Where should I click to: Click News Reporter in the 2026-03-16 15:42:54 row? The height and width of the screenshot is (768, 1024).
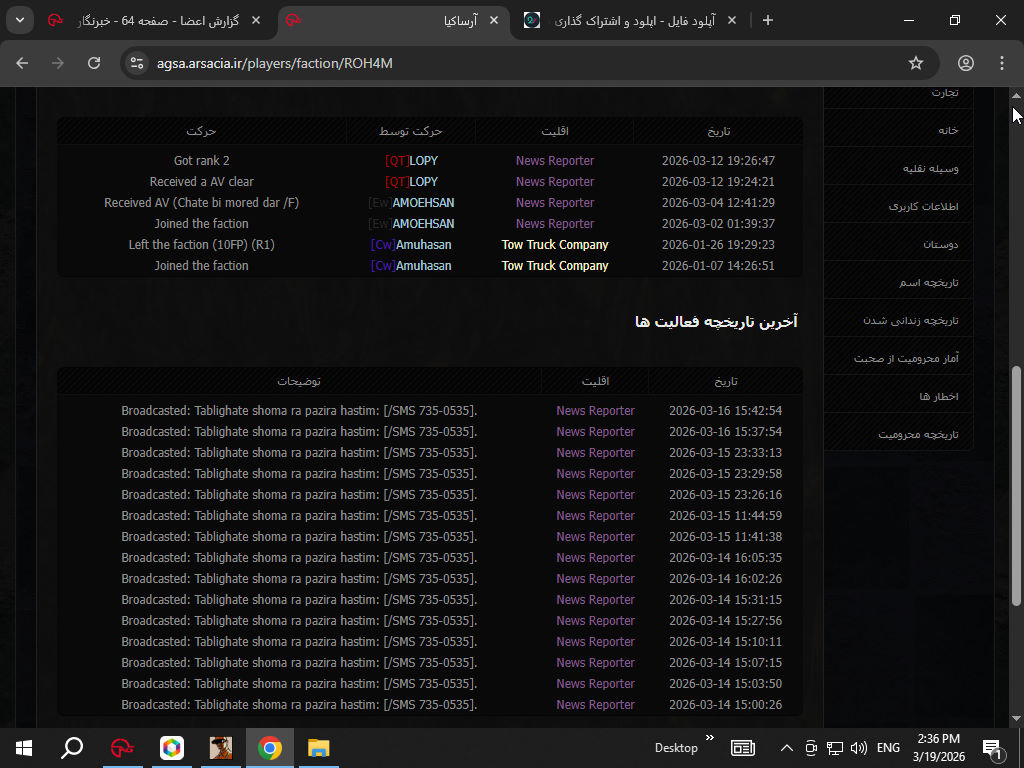tap(595, 410)
